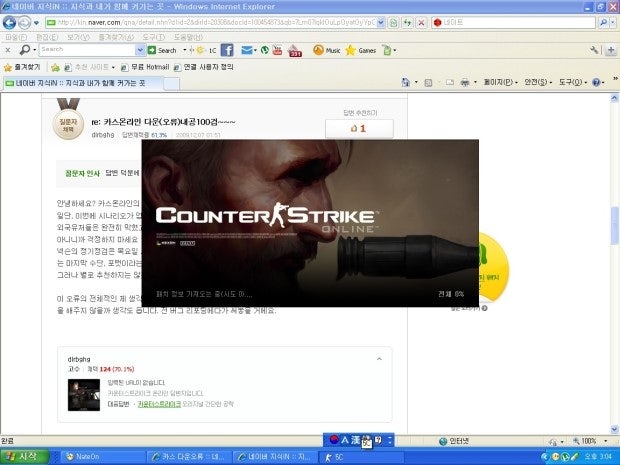Screen dimensions: 620x465
Task: Click the browser Back button
Action: 10,22
